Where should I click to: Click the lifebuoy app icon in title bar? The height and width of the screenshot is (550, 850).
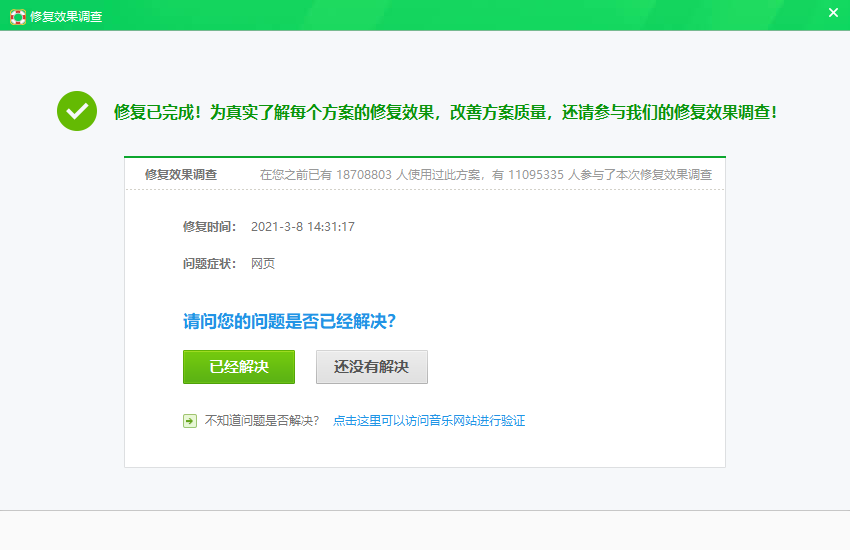(17, 17)
